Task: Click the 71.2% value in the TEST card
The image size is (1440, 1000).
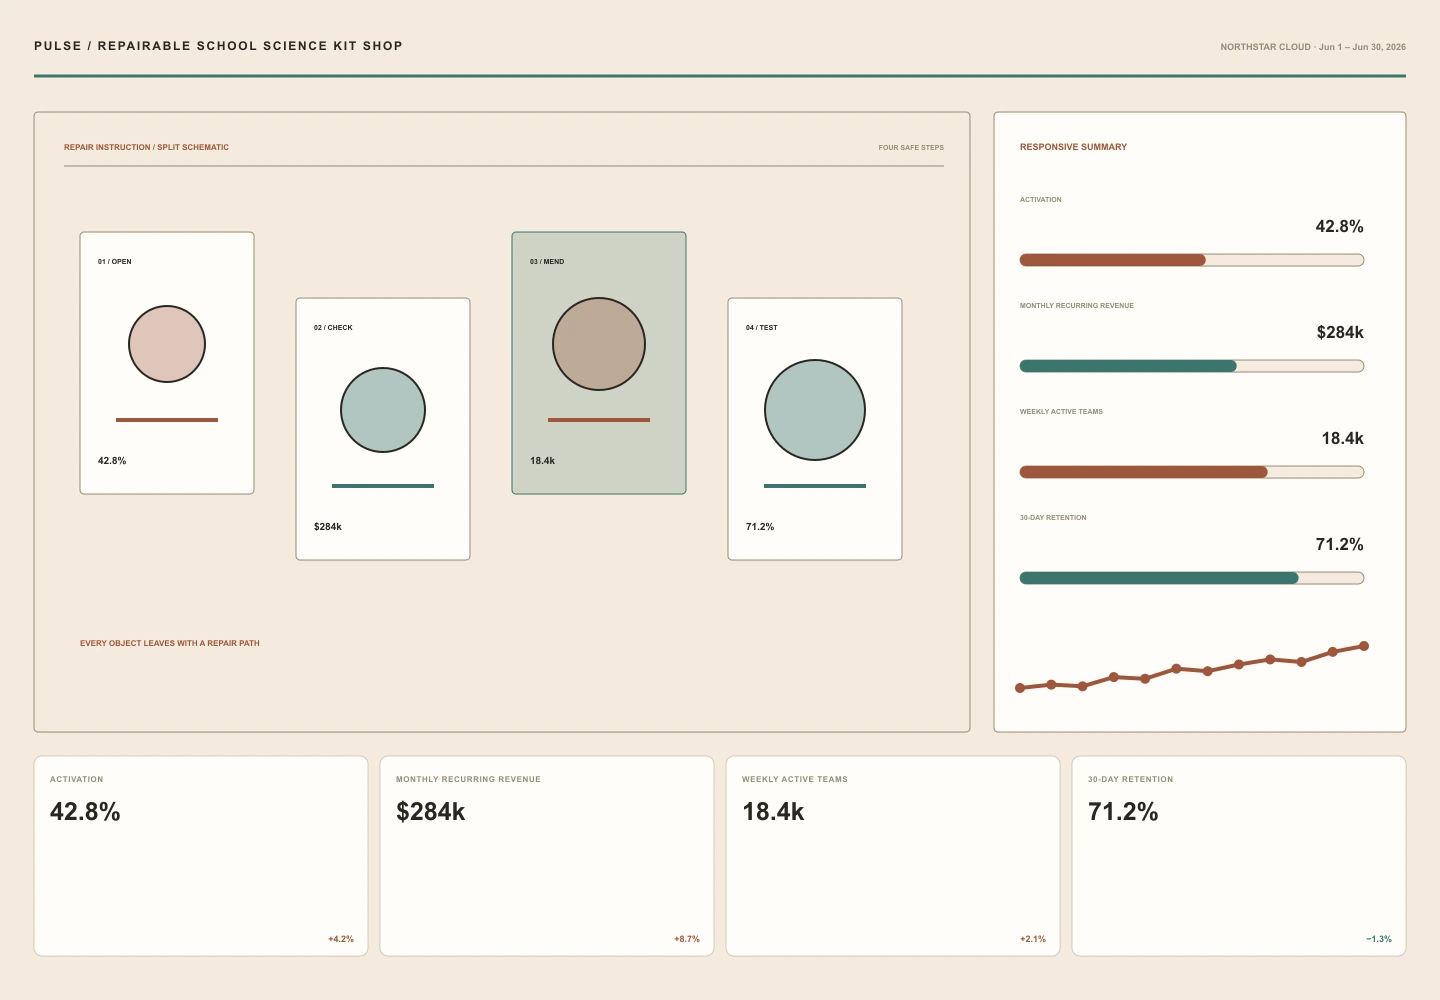Action: click(x=760, y=527)
